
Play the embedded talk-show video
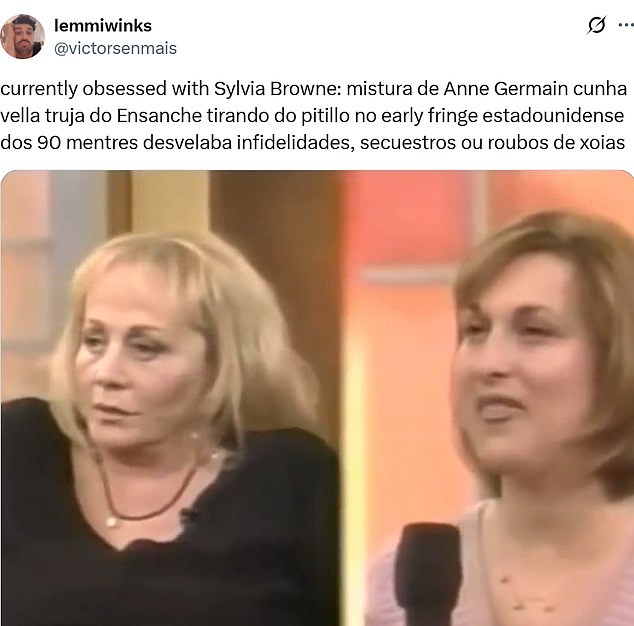[x=317, y=398]
